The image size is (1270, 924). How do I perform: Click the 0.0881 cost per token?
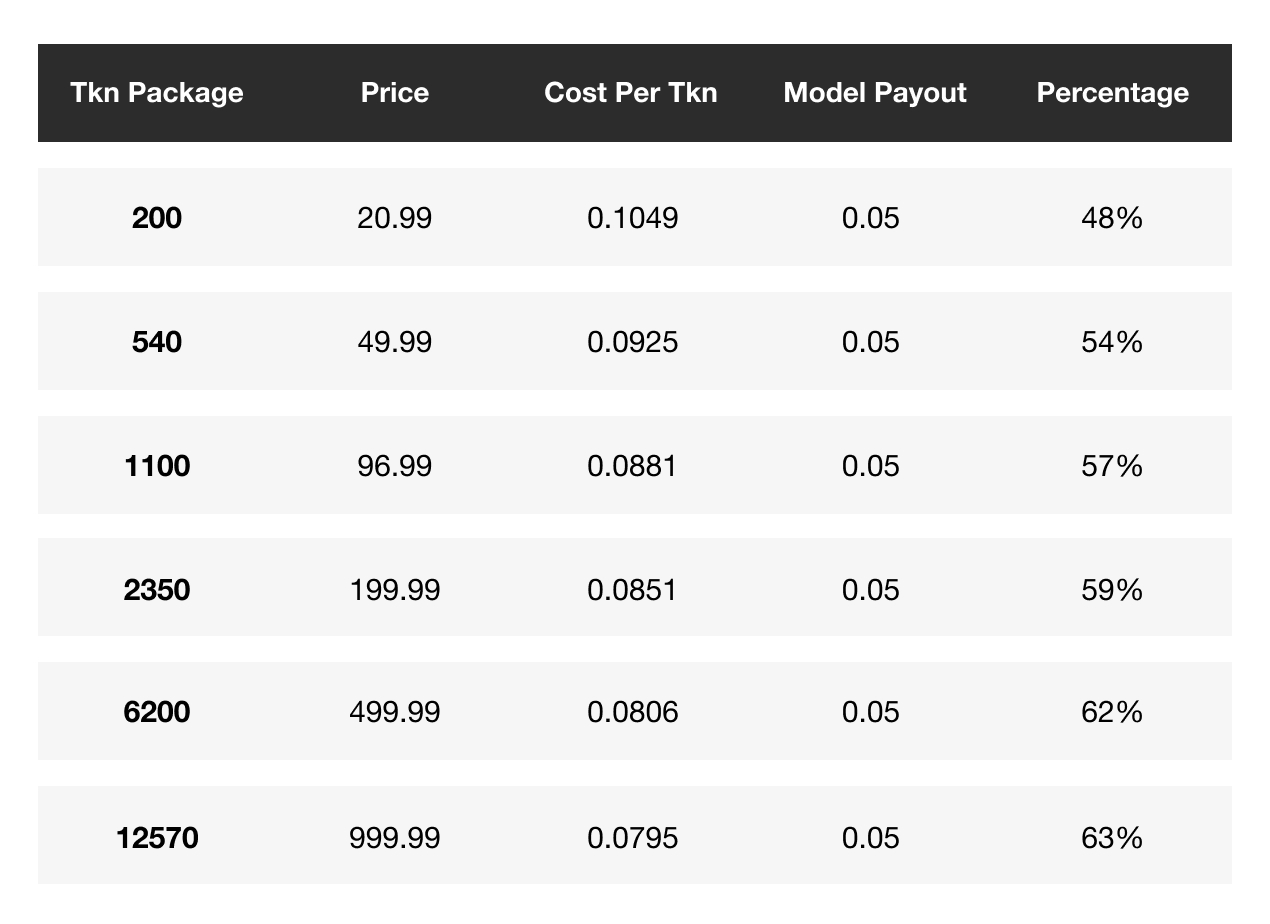pos(632,466)
